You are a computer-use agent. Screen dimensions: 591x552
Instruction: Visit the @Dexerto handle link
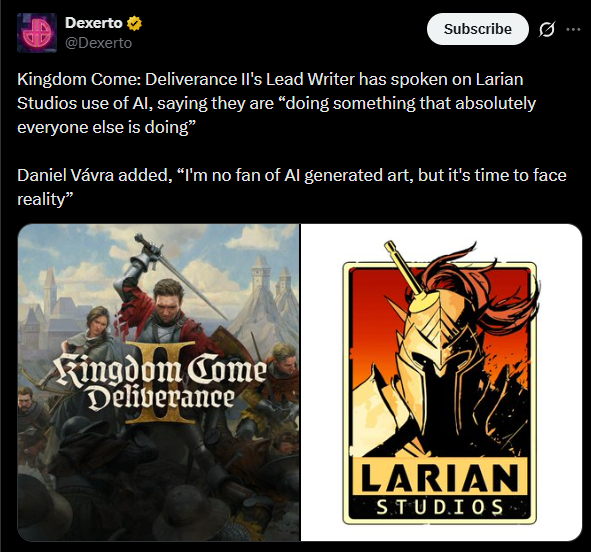pyautogui.click(x=98, y=43)
